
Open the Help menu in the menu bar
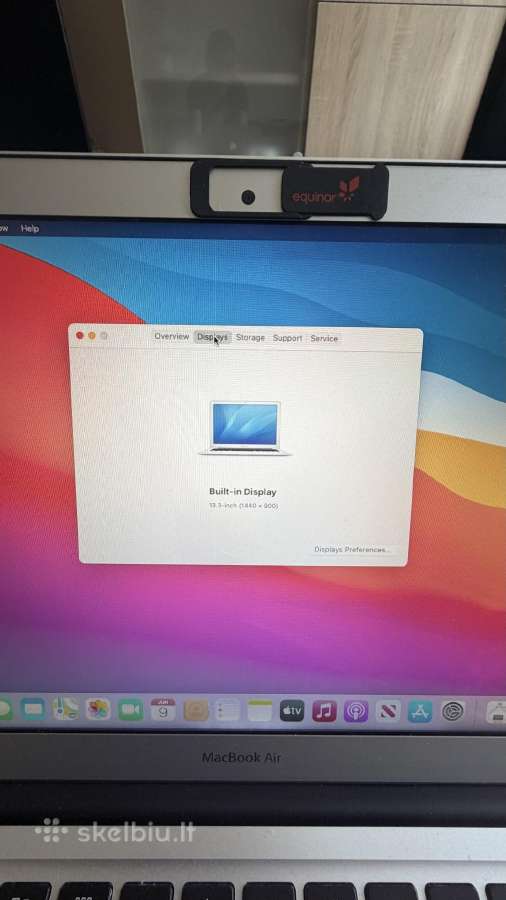[30, 228]
